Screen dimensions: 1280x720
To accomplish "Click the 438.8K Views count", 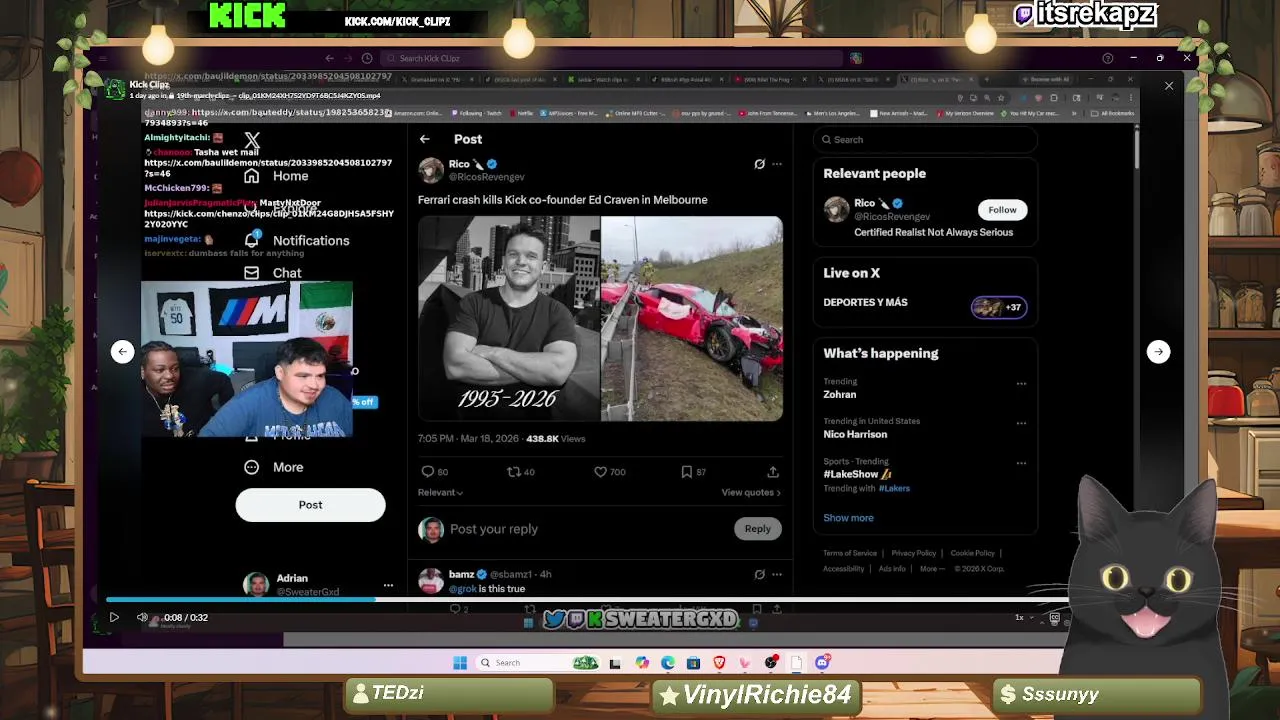I will (556, 439).
